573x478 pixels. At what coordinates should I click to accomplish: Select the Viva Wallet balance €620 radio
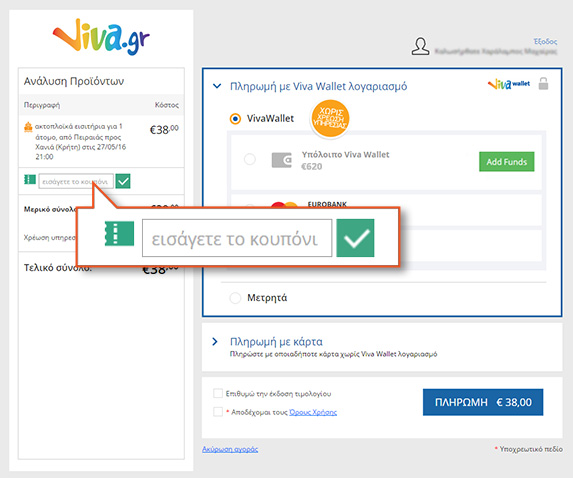click(250, 159)
